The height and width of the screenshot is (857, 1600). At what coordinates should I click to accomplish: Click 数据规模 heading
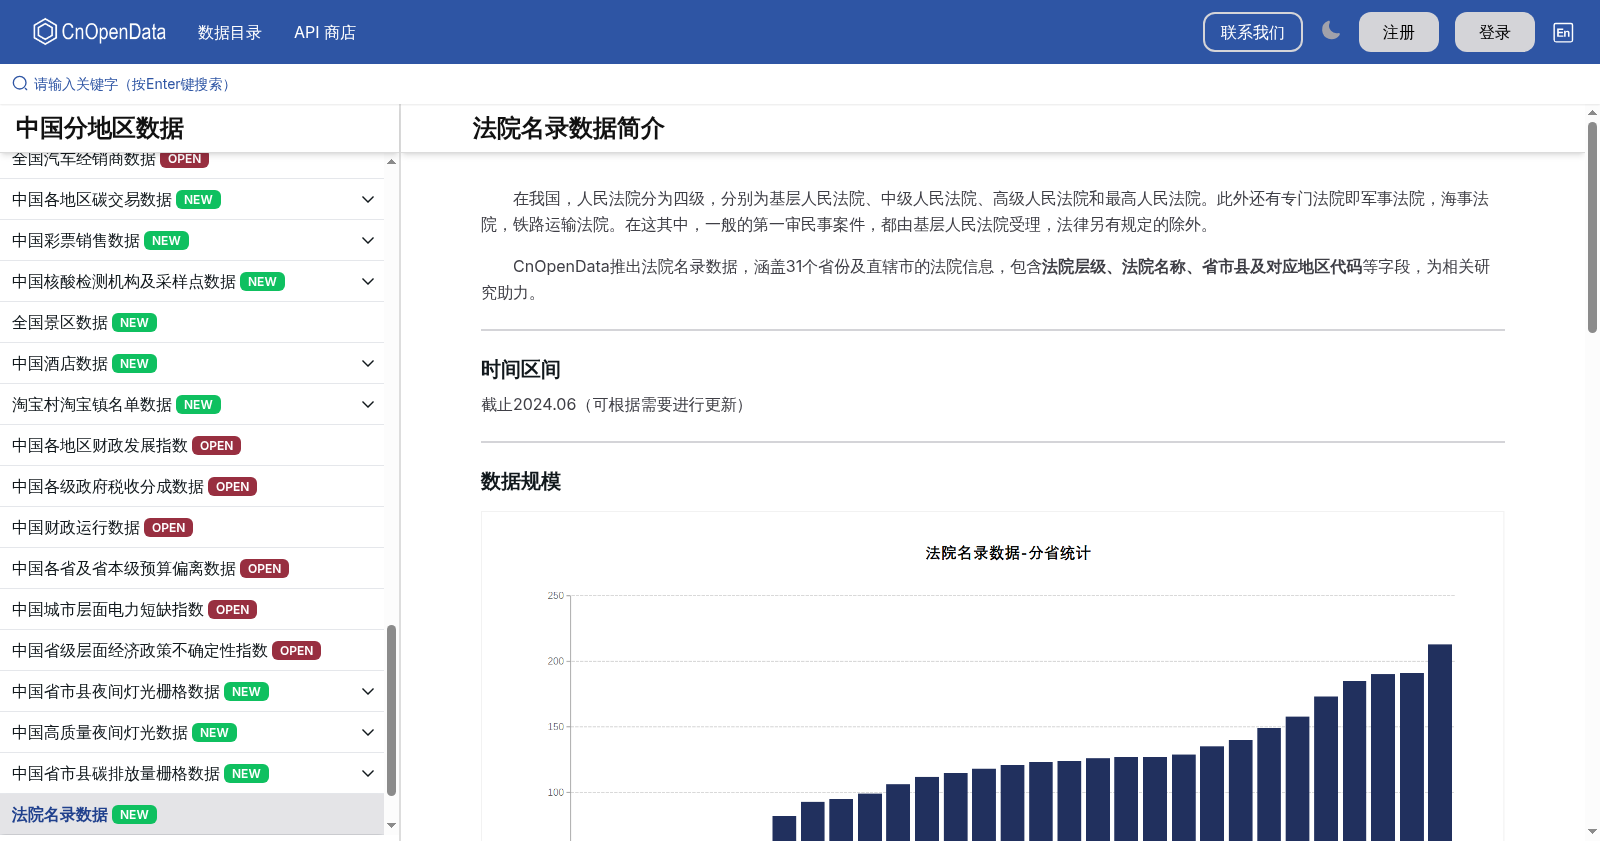coord(521,481)
